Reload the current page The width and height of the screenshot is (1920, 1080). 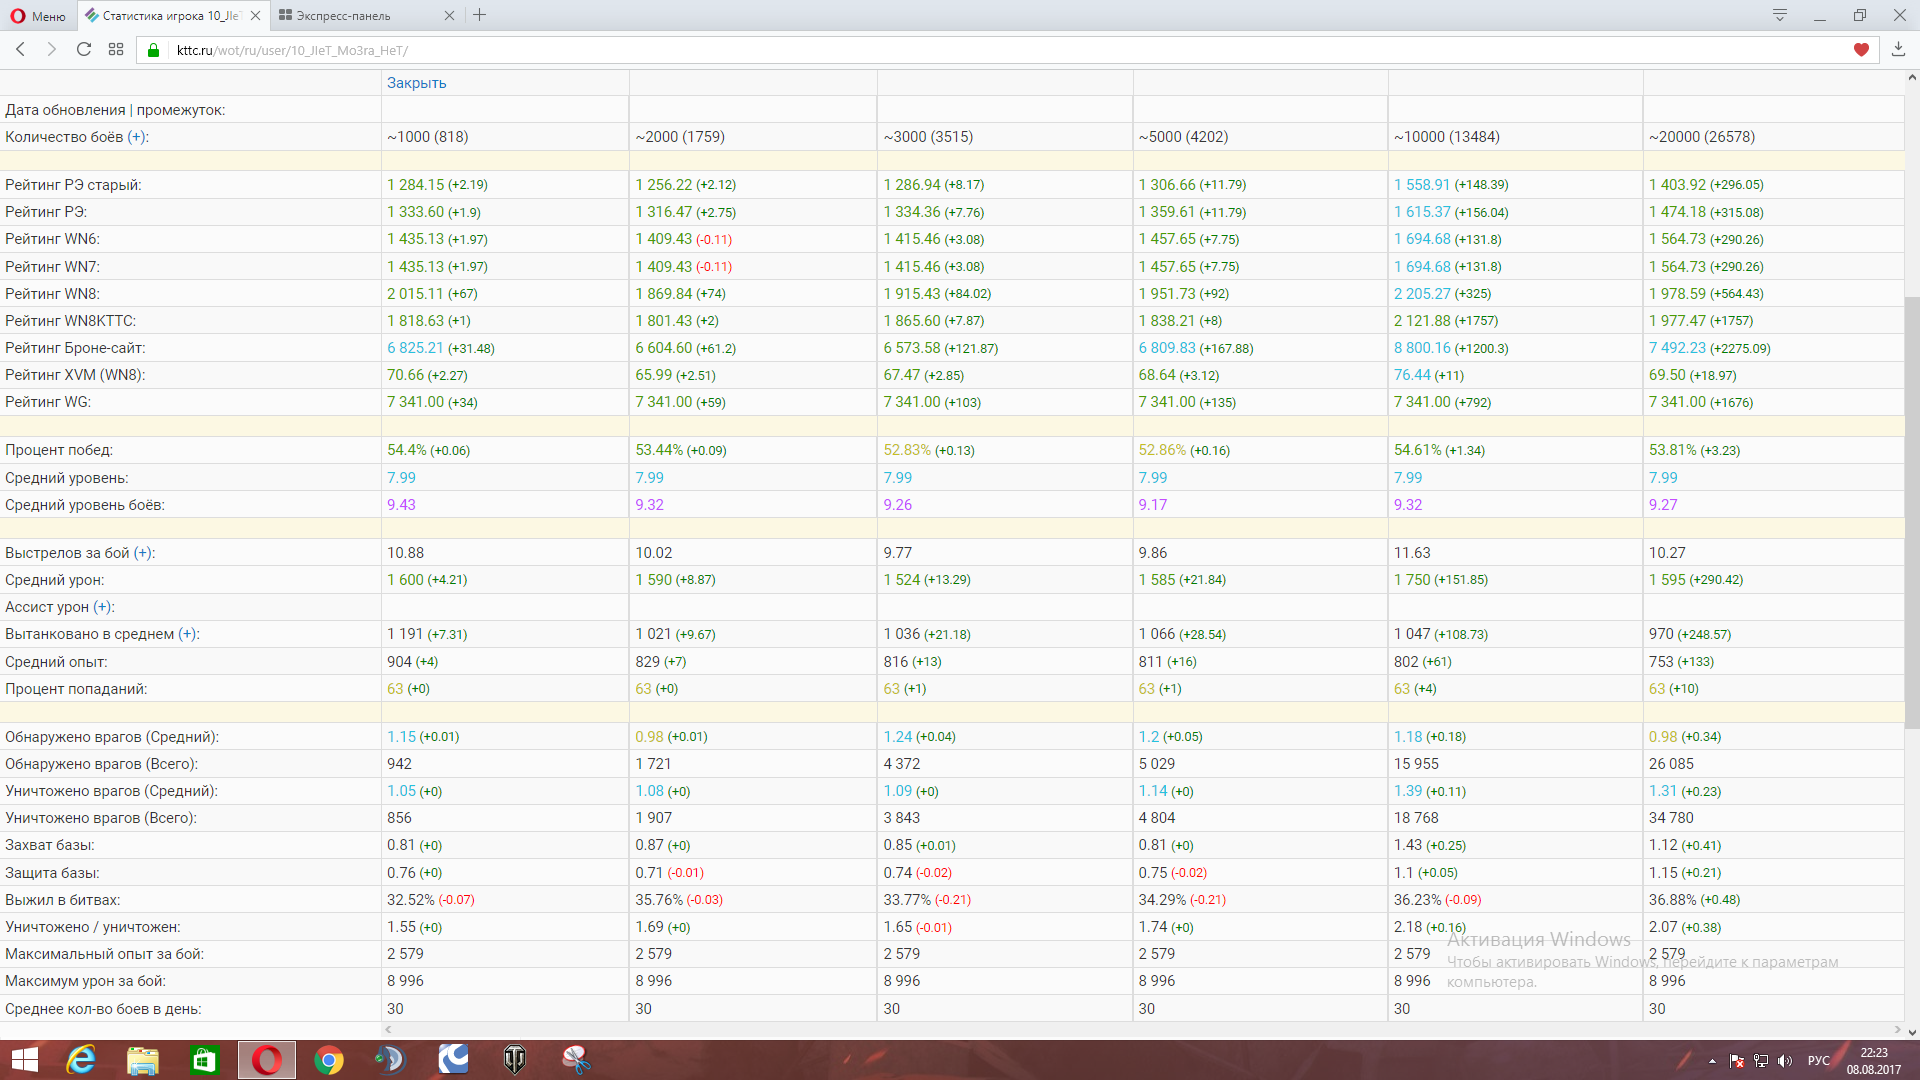[84, 49]
